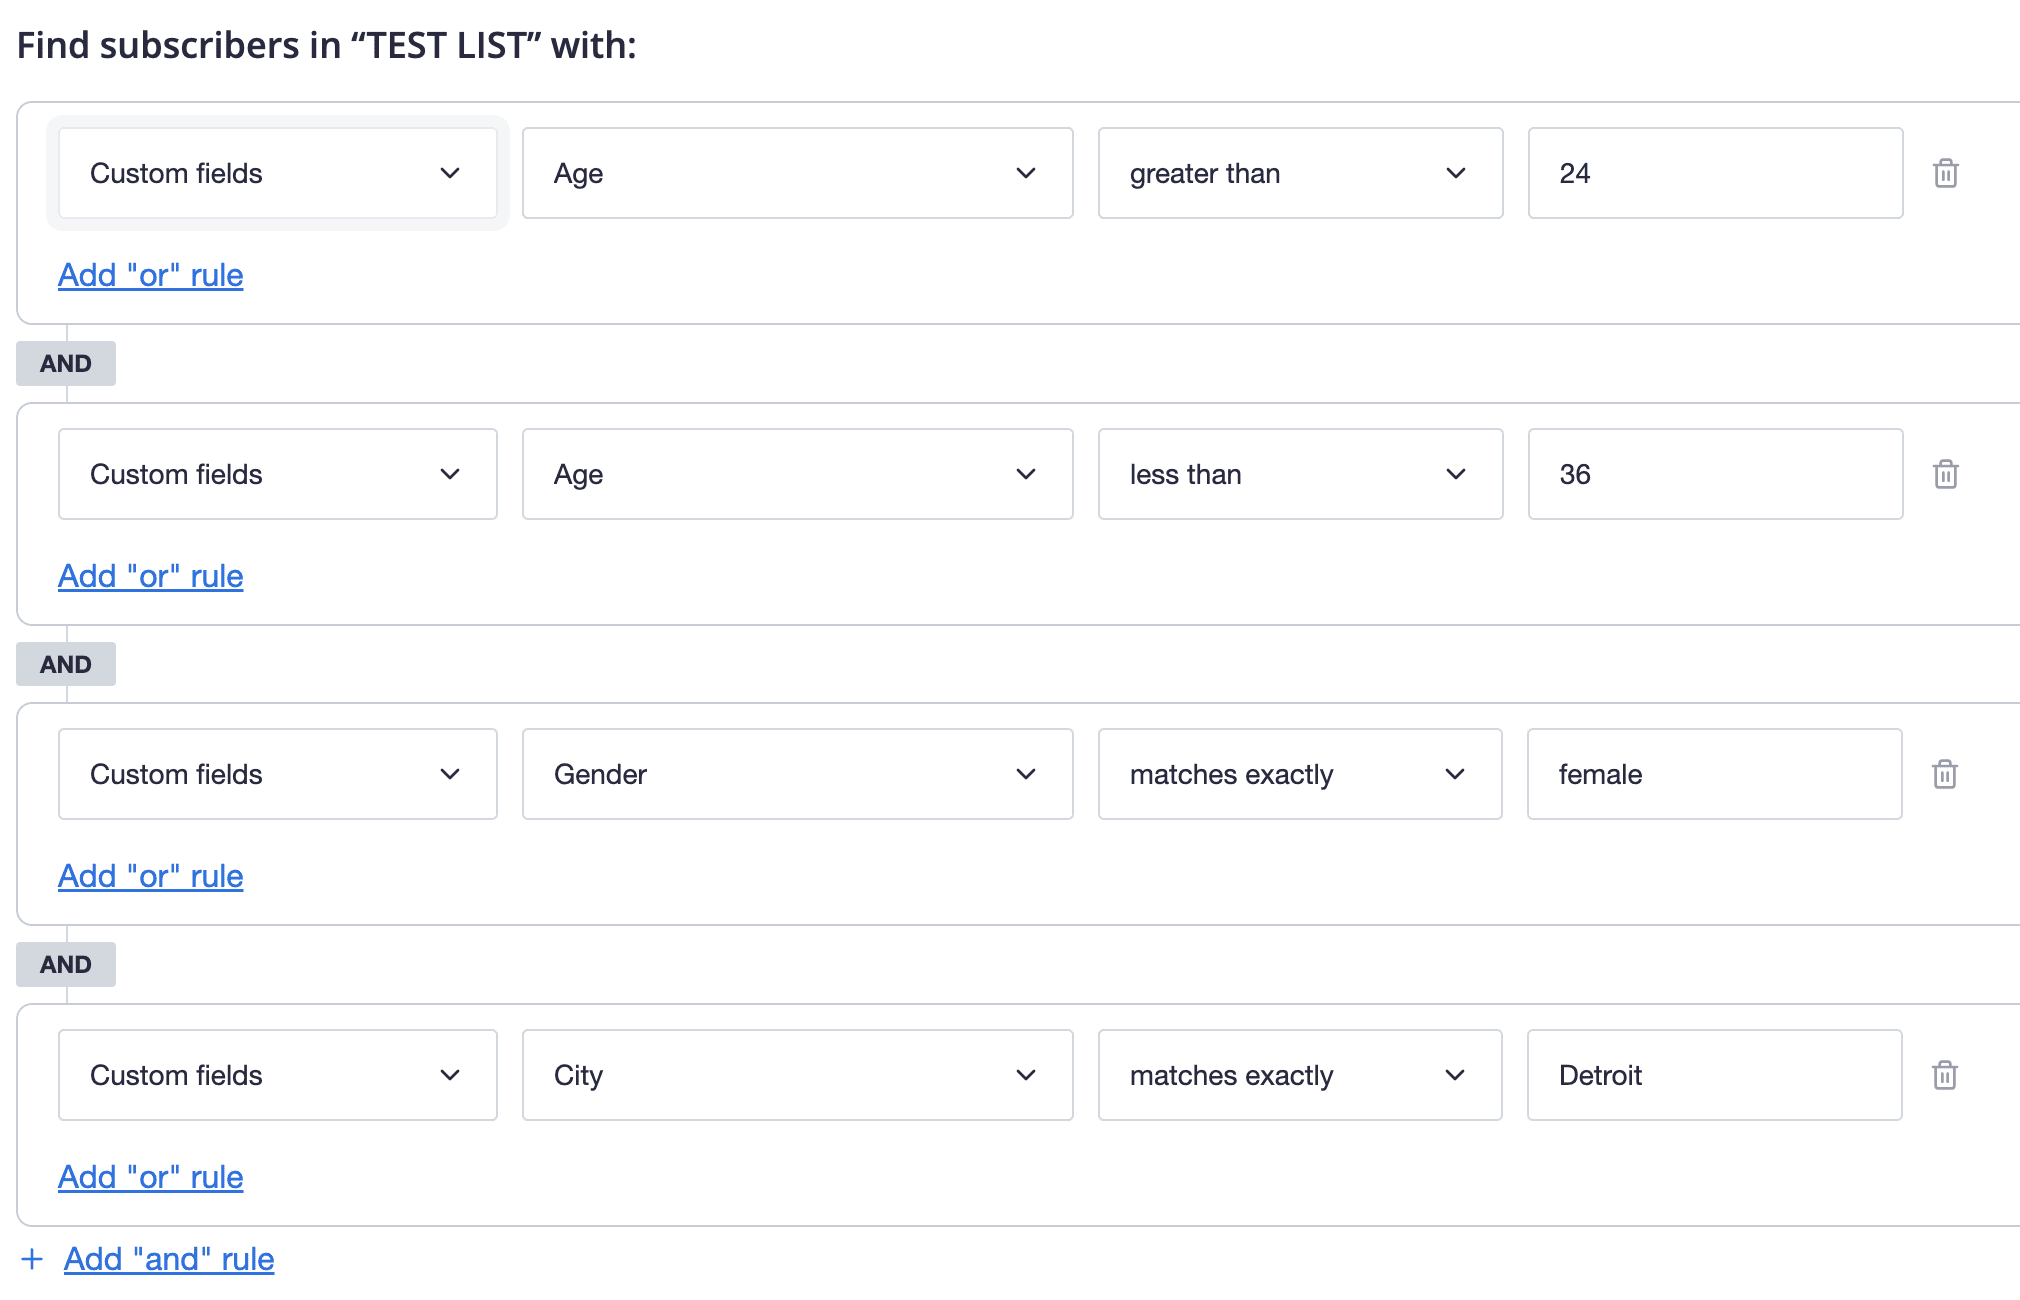Open the less than condition dropdown

pyautogui.click(x=1299, y=474)
